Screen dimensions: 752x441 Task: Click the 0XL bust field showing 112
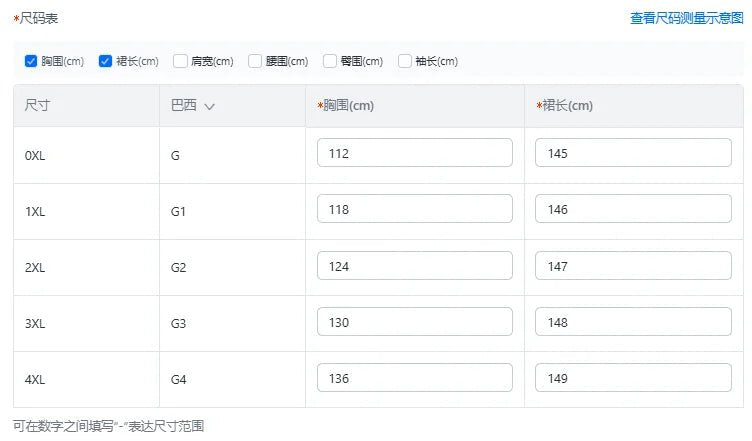click(x=415, y=153)
